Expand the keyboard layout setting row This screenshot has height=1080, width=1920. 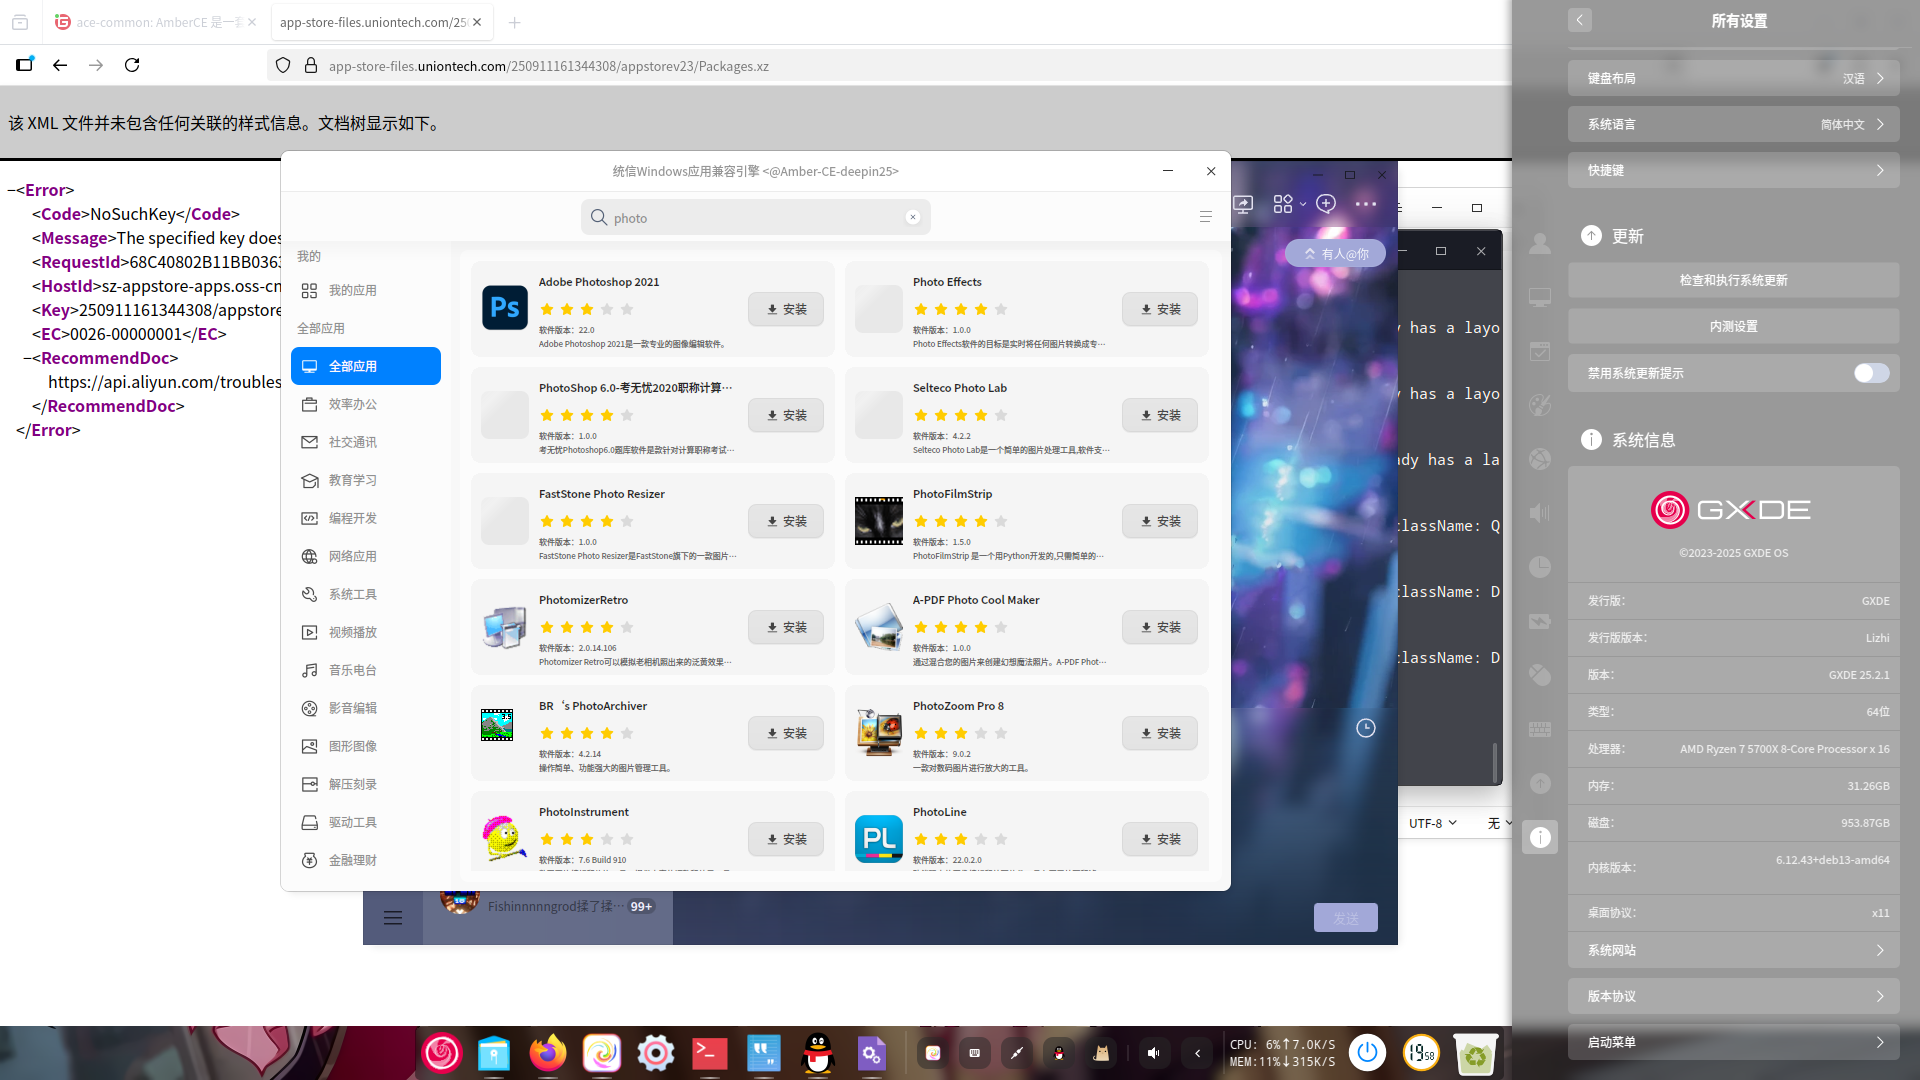pos(1733,78)
